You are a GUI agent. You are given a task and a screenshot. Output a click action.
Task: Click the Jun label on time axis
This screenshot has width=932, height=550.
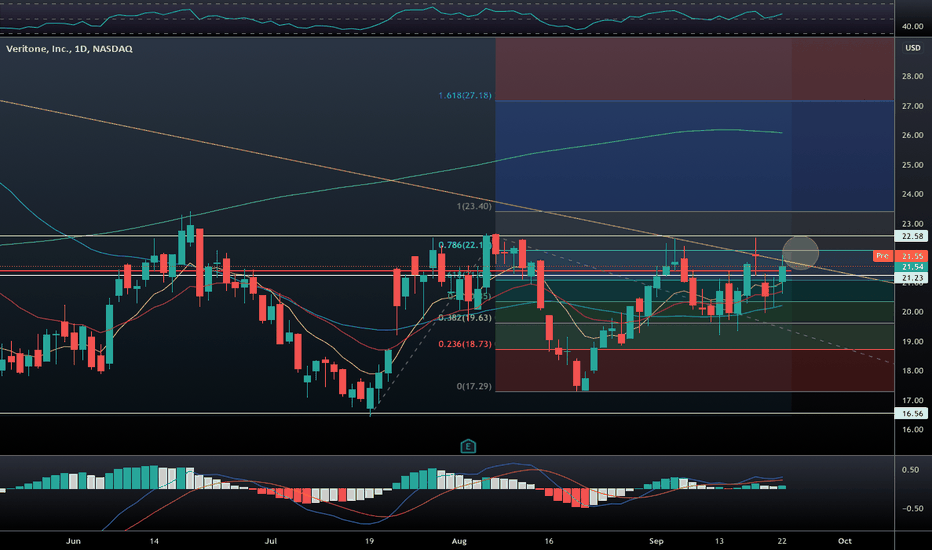pyautogui.click(x=73, y=541)
